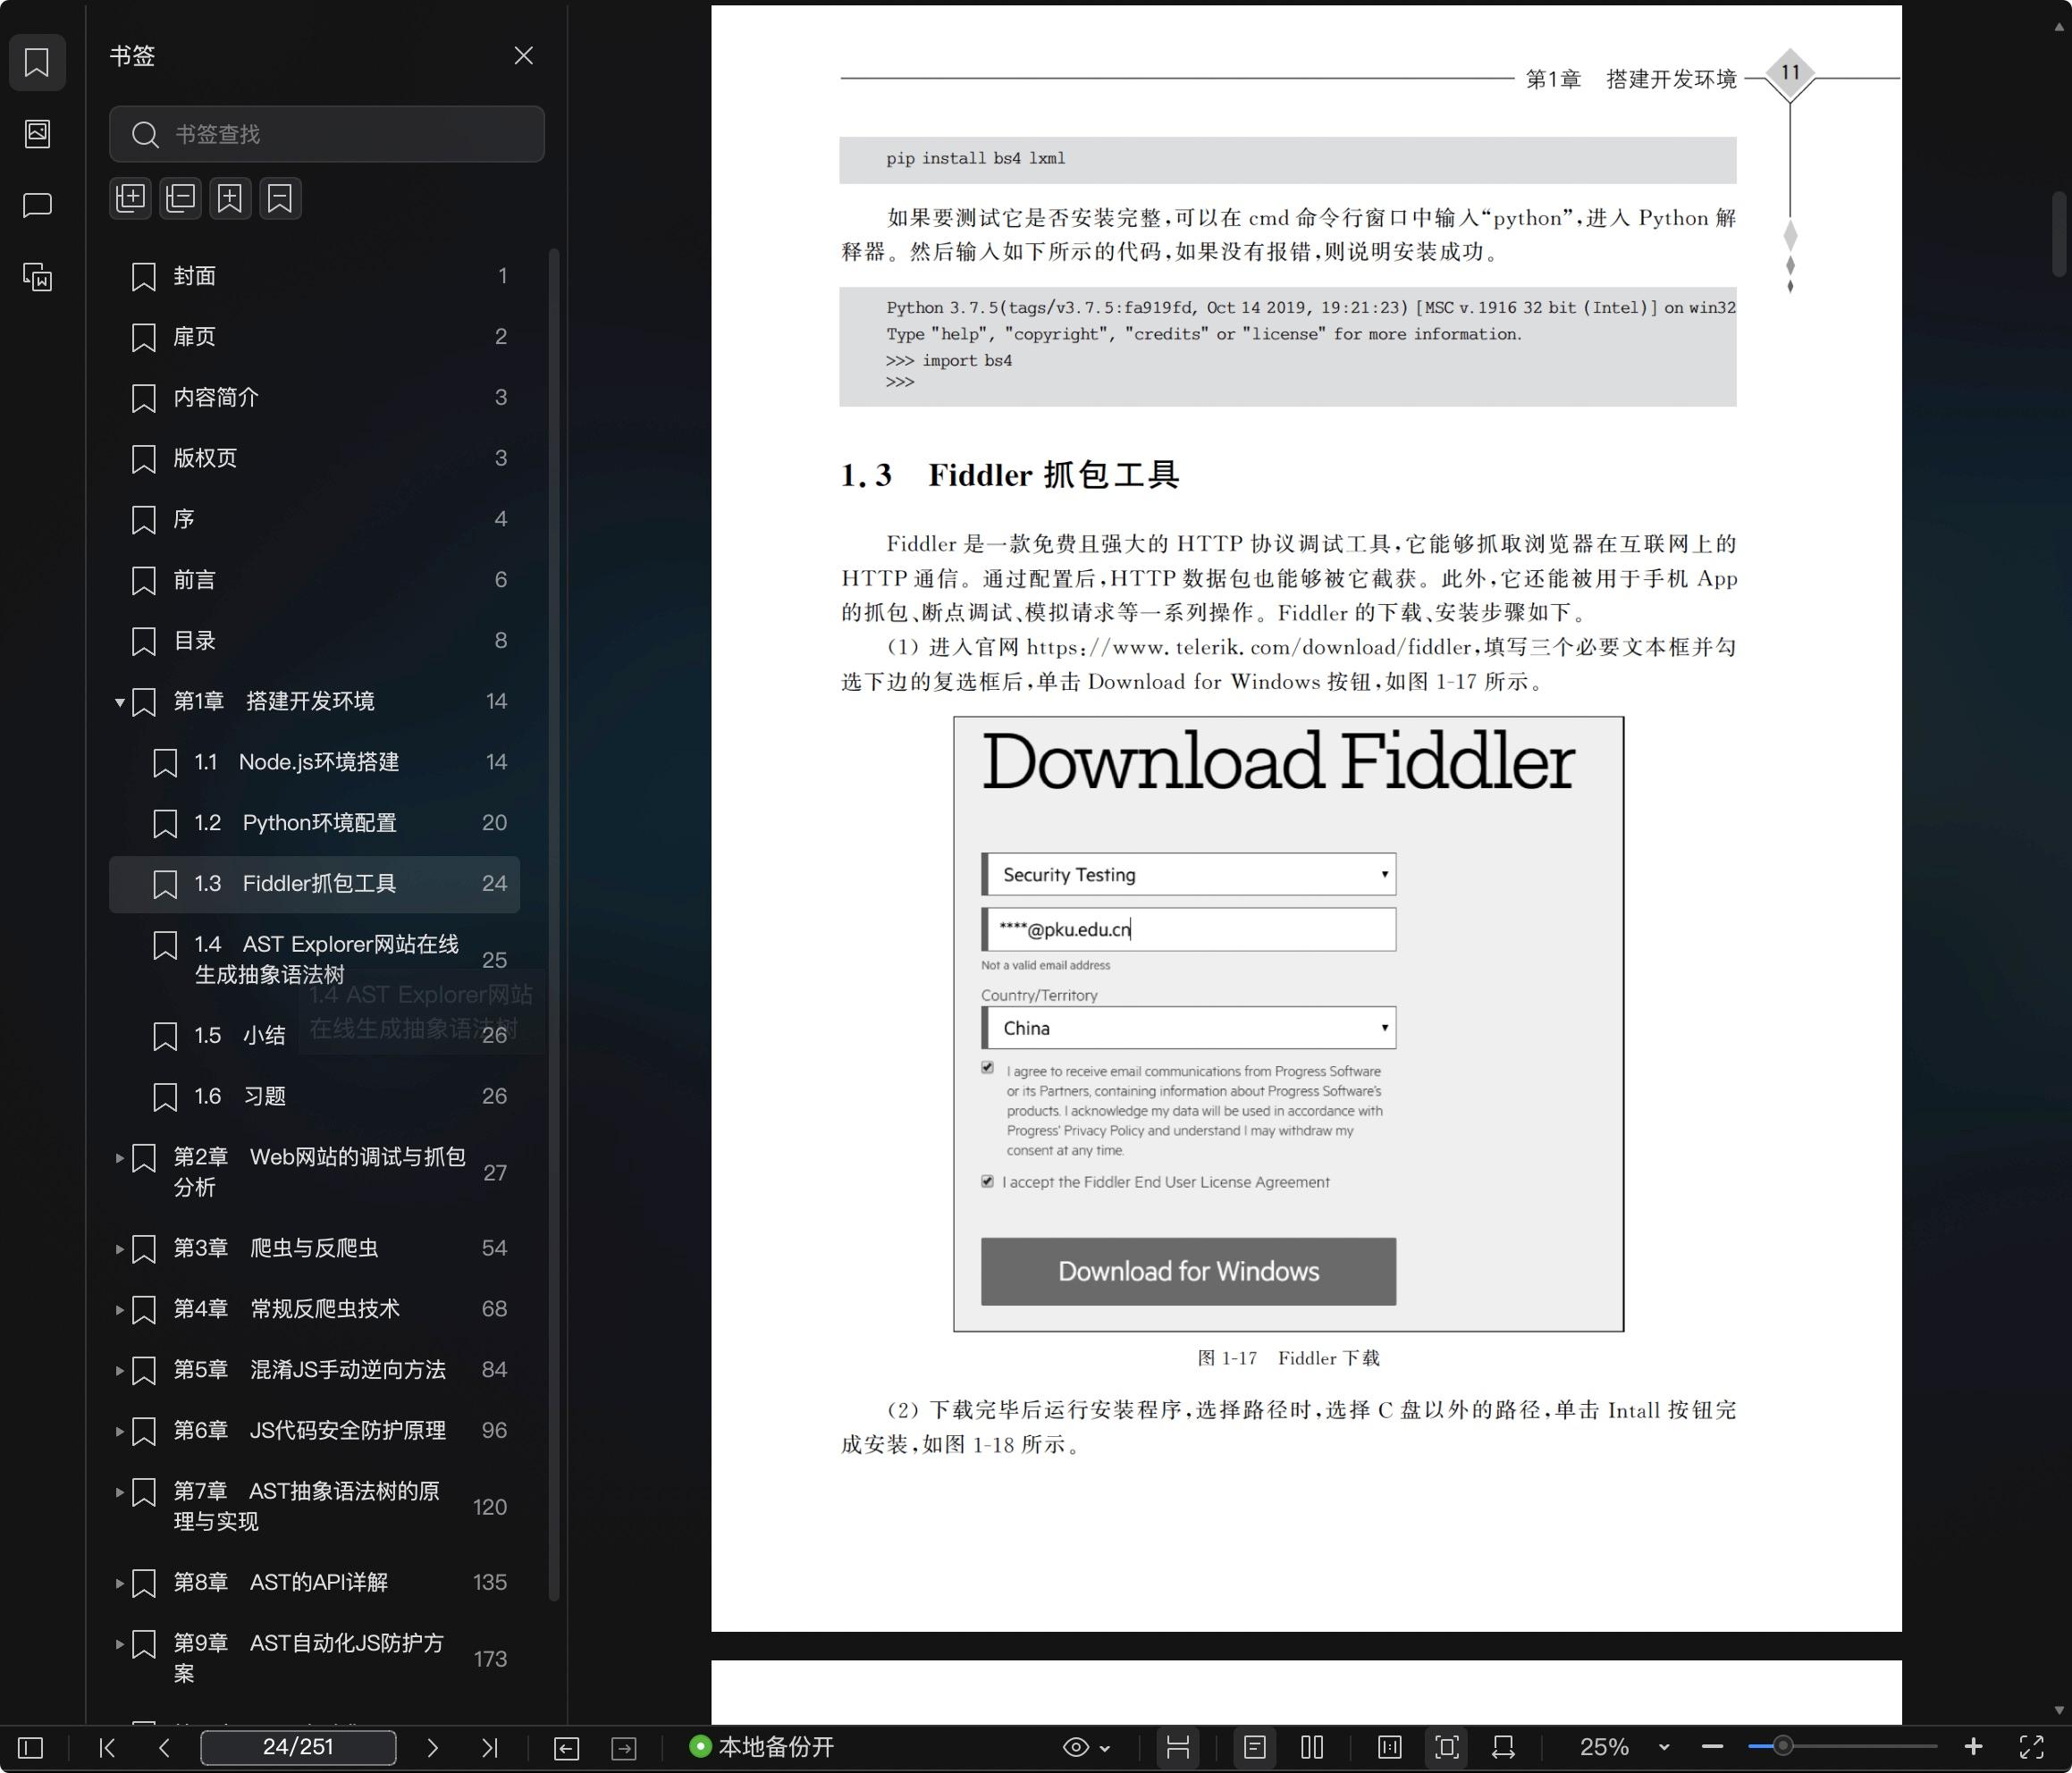2072x1773 pixels.
Task: Open 1.6 习题 bookmark
Action: click(314, 1097)
